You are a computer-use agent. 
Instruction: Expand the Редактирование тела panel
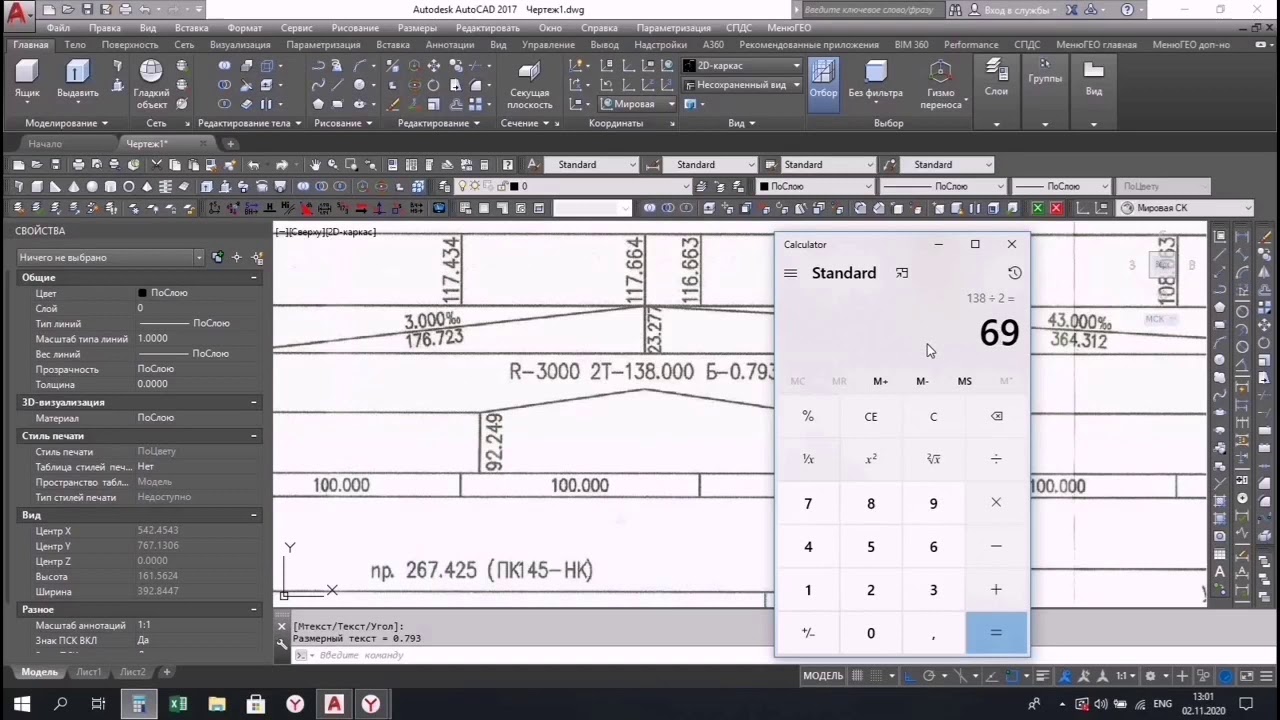click(x=249, y=123)
